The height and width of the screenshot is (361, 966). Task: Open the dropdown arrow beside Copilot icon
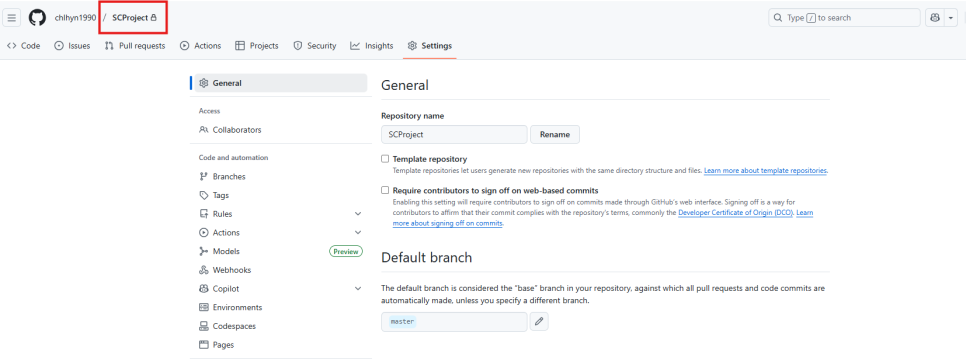click(x=951, y=18)
